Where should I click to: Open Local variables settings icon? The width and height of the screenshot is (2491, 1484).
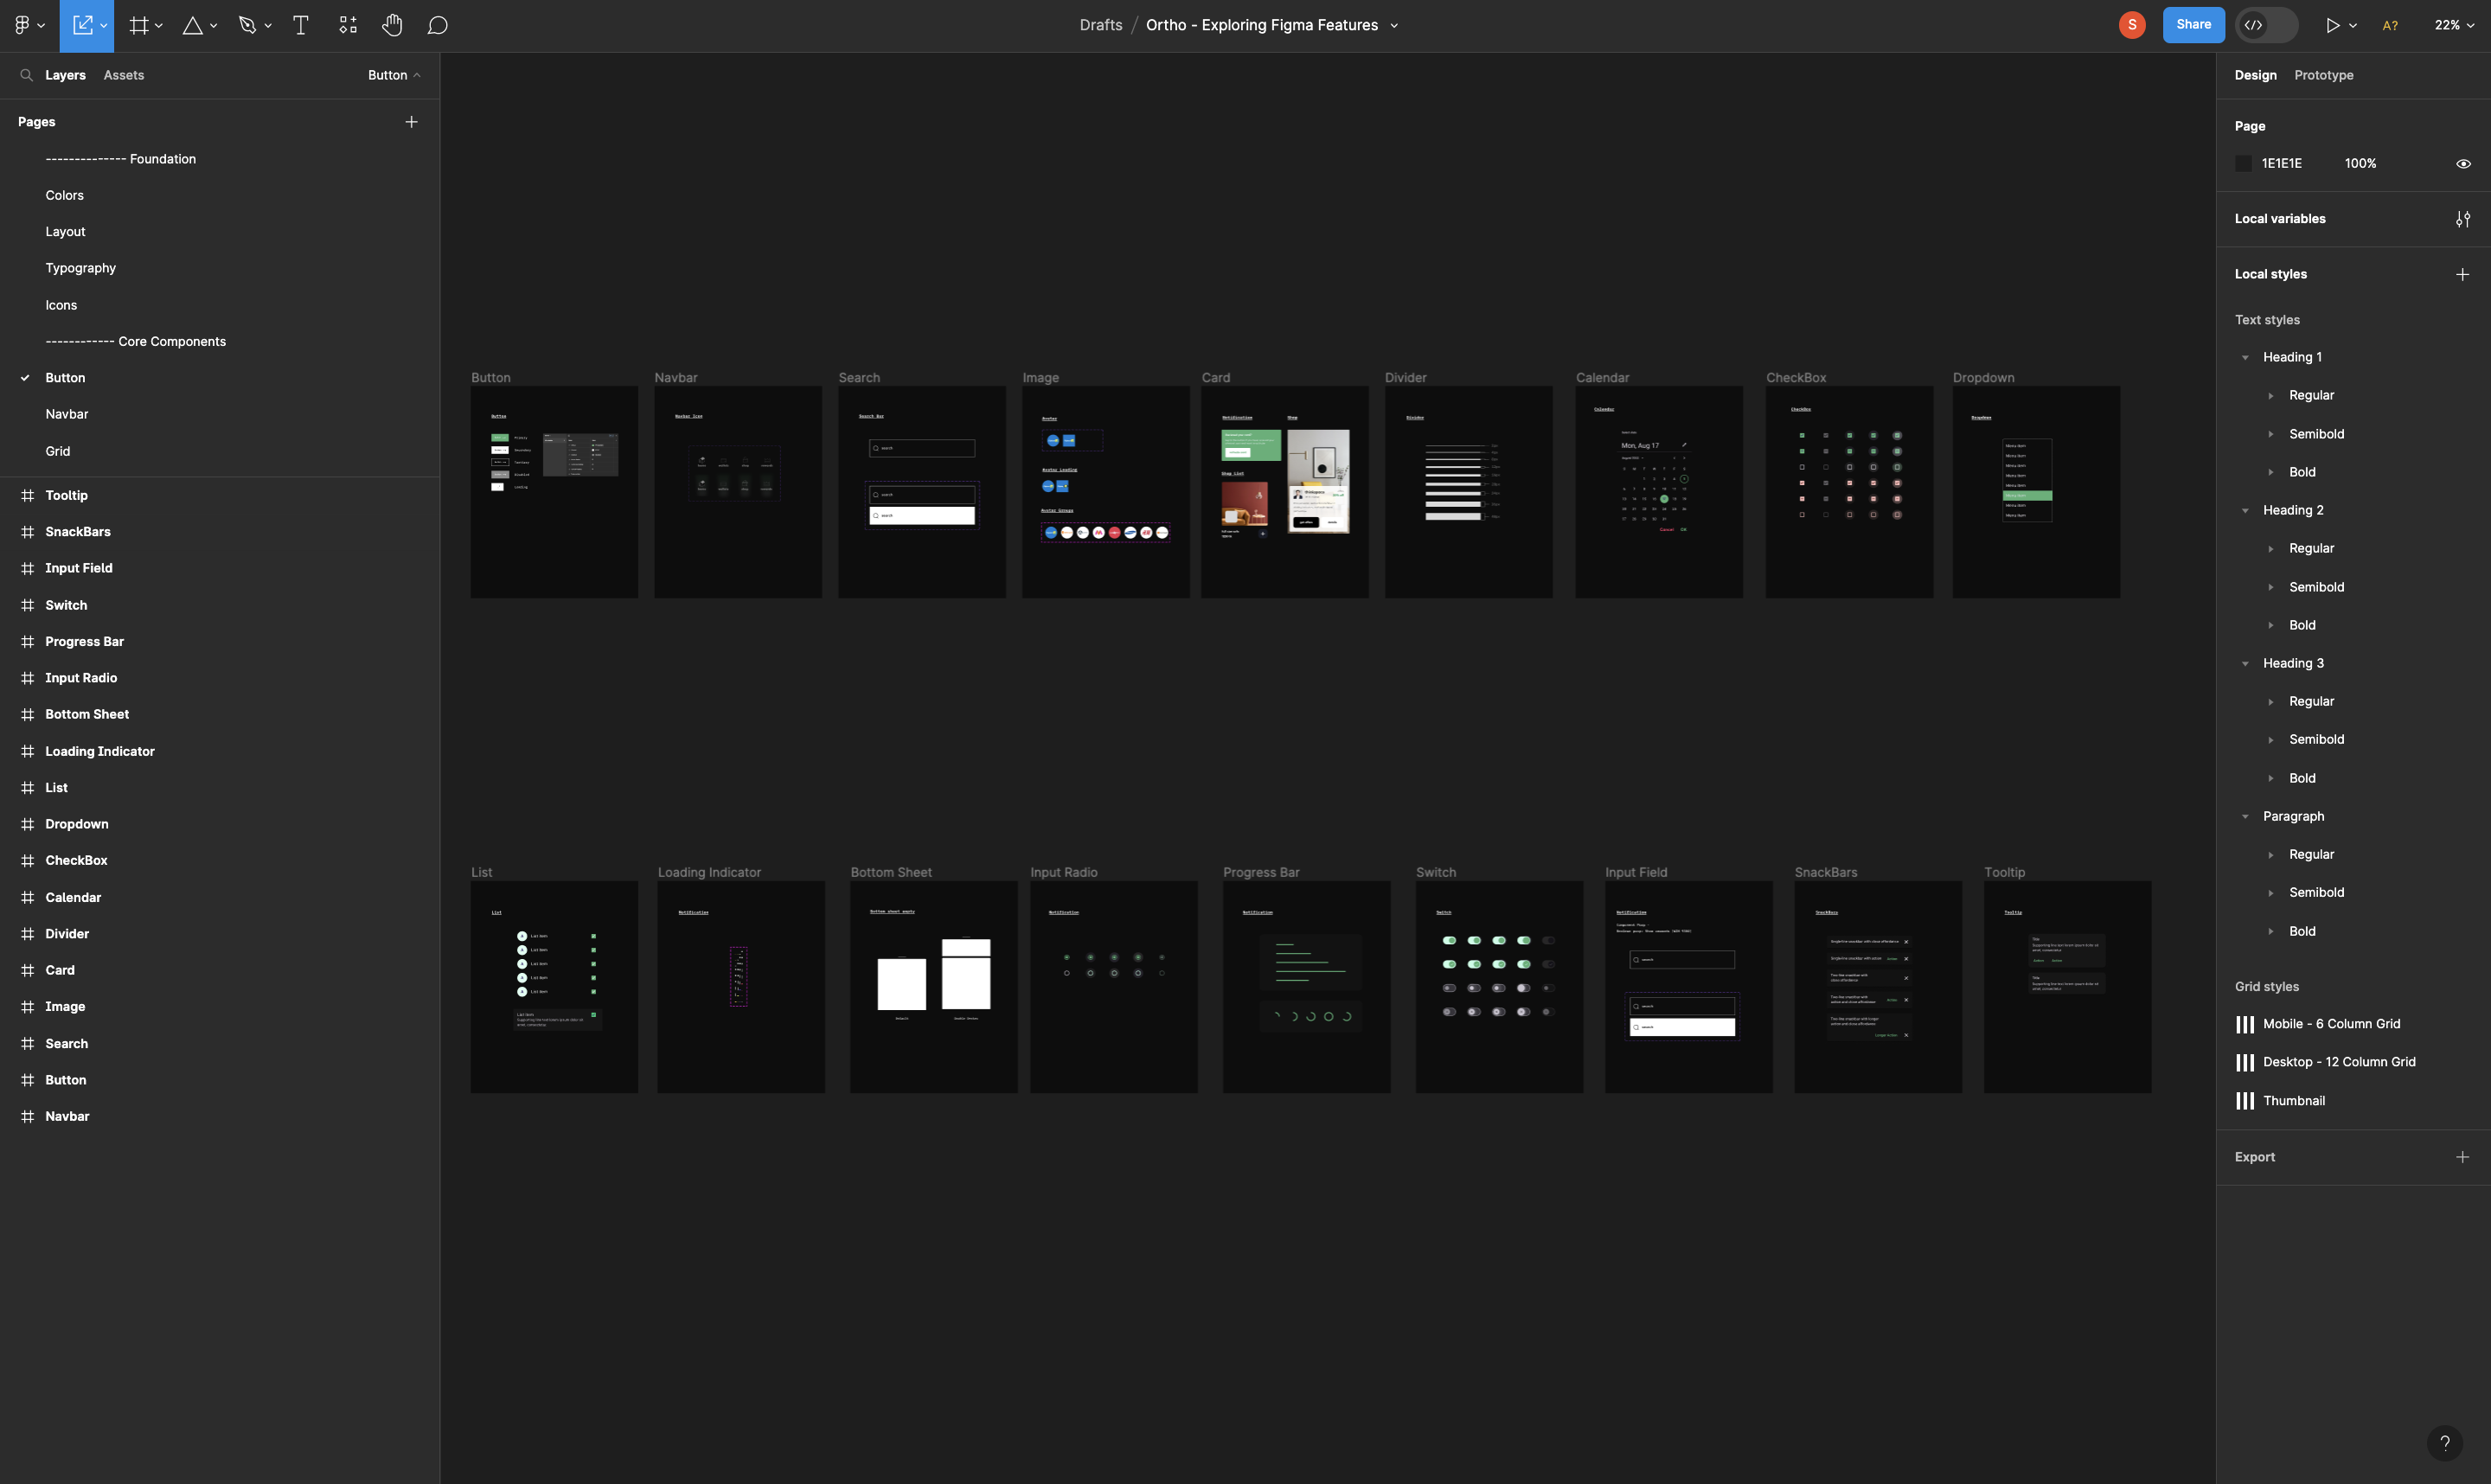(2463, 219)
